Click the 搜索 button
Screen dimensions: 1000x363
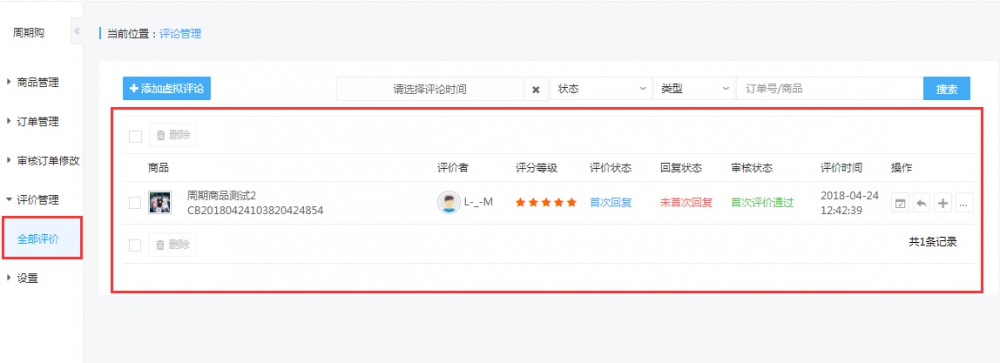click(946, 89)
